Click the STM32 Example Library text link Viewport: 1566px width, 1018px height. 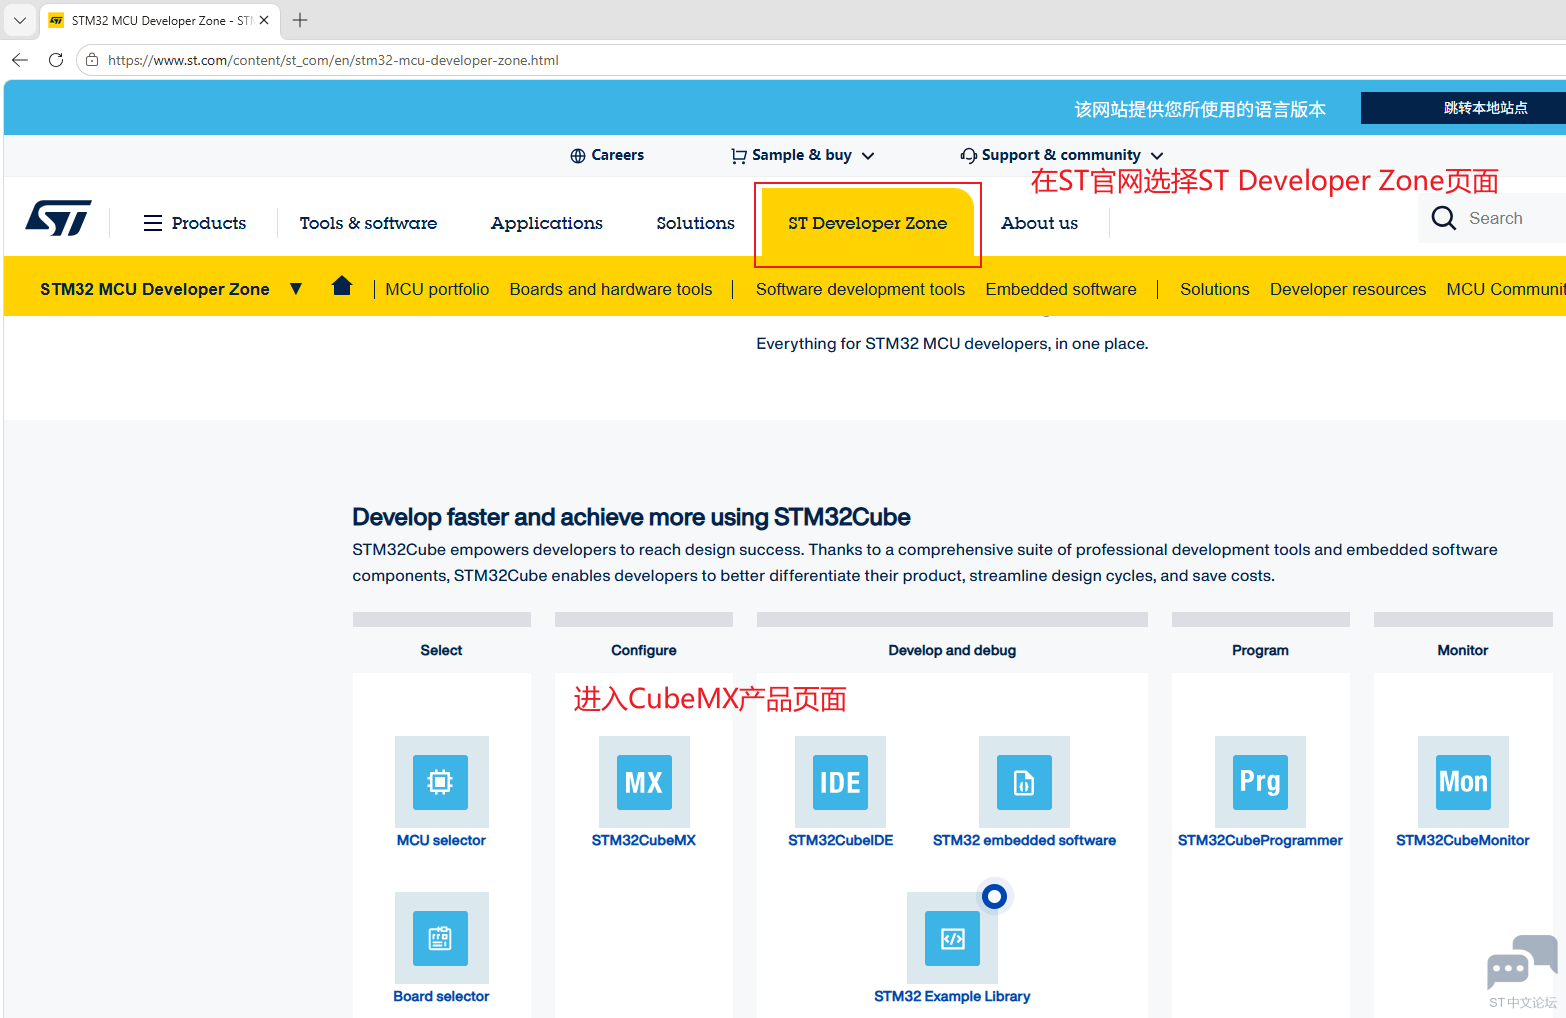[x=952, y=996]
